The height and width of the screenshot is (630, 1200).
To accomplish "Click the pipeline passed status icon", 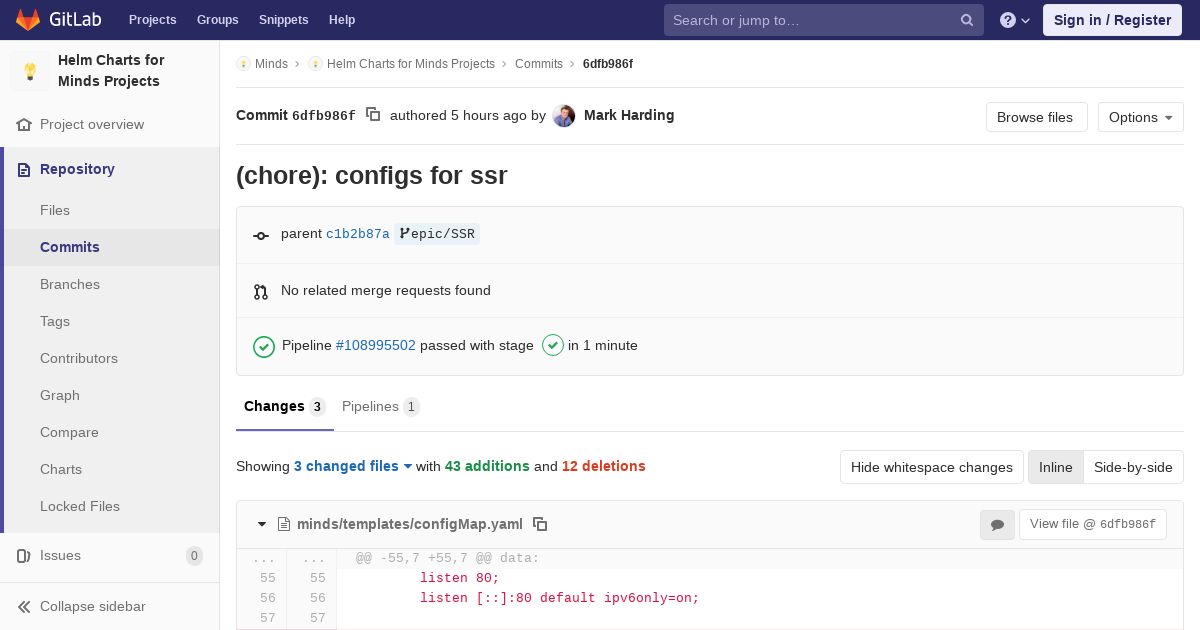I will 264,346.
